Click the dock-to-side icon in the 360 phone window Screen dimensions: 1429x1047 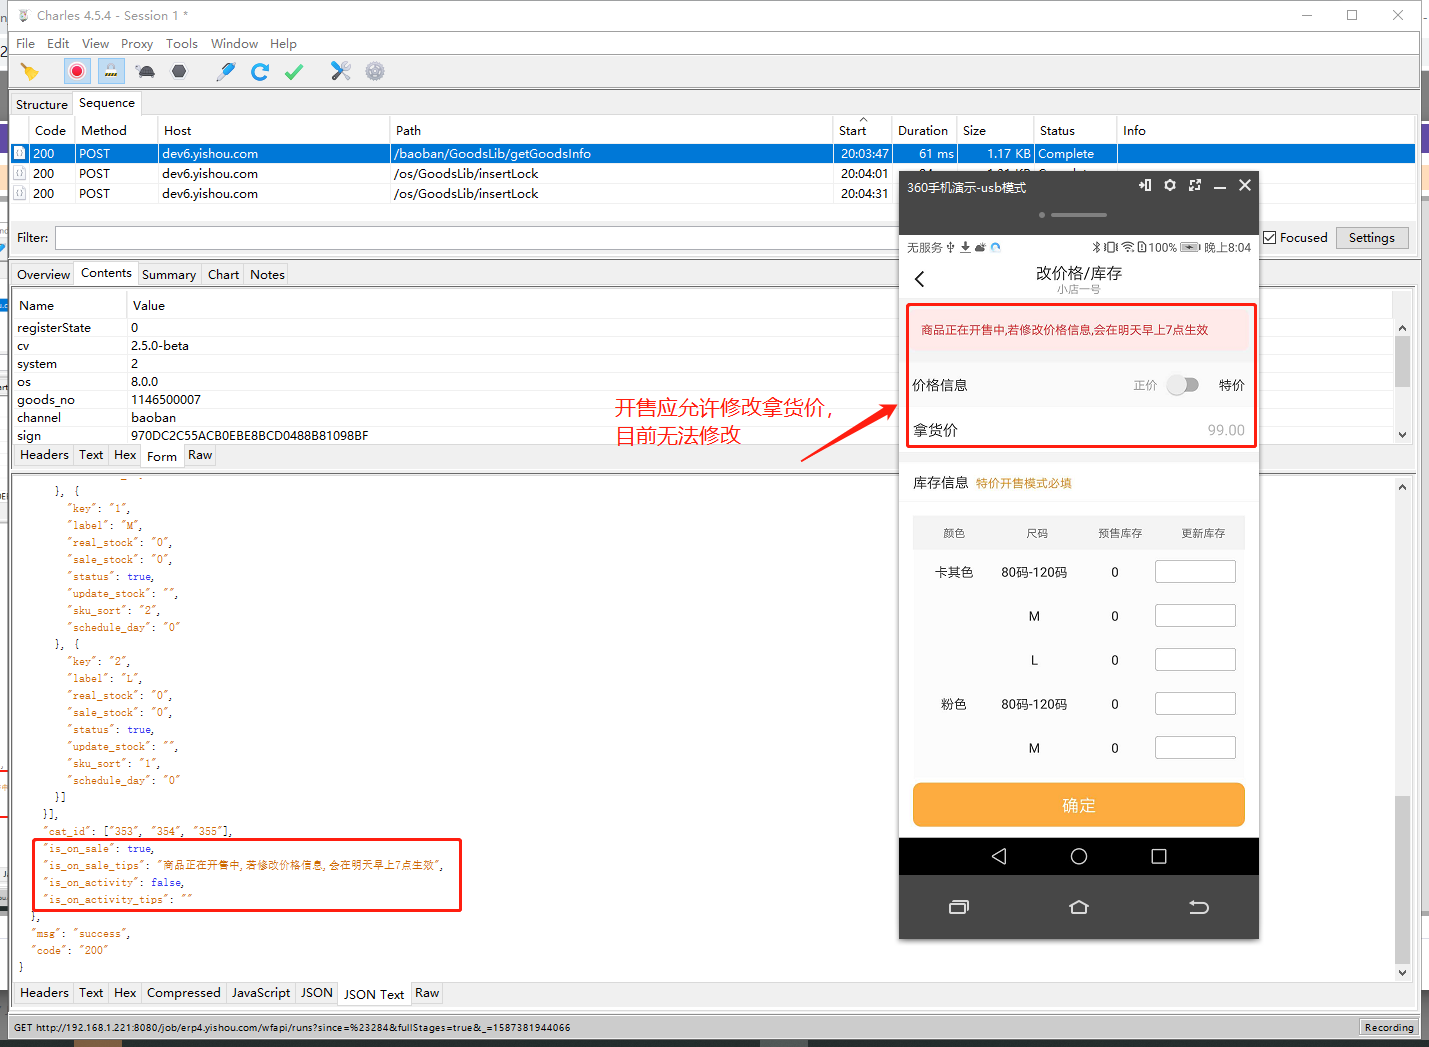(x=1145, y=185)
